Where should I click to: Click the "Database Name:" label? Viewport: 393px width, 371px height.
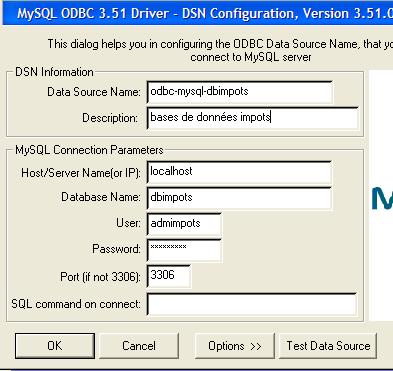click(x=101, y=197)
